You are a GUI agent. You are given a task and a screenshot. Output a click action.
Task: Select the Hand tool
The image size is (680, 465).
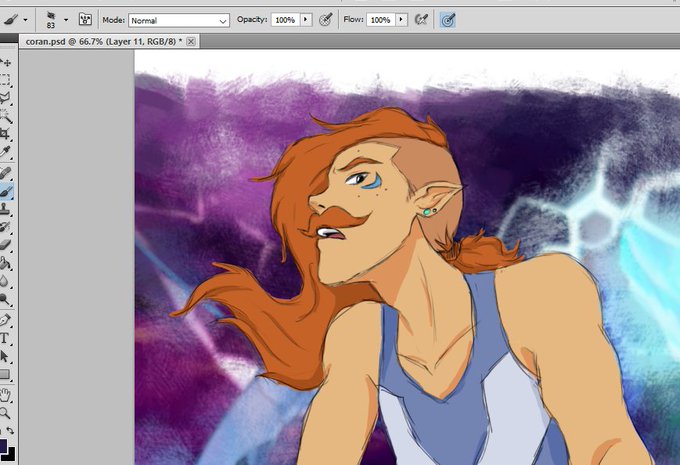(5, 395)
